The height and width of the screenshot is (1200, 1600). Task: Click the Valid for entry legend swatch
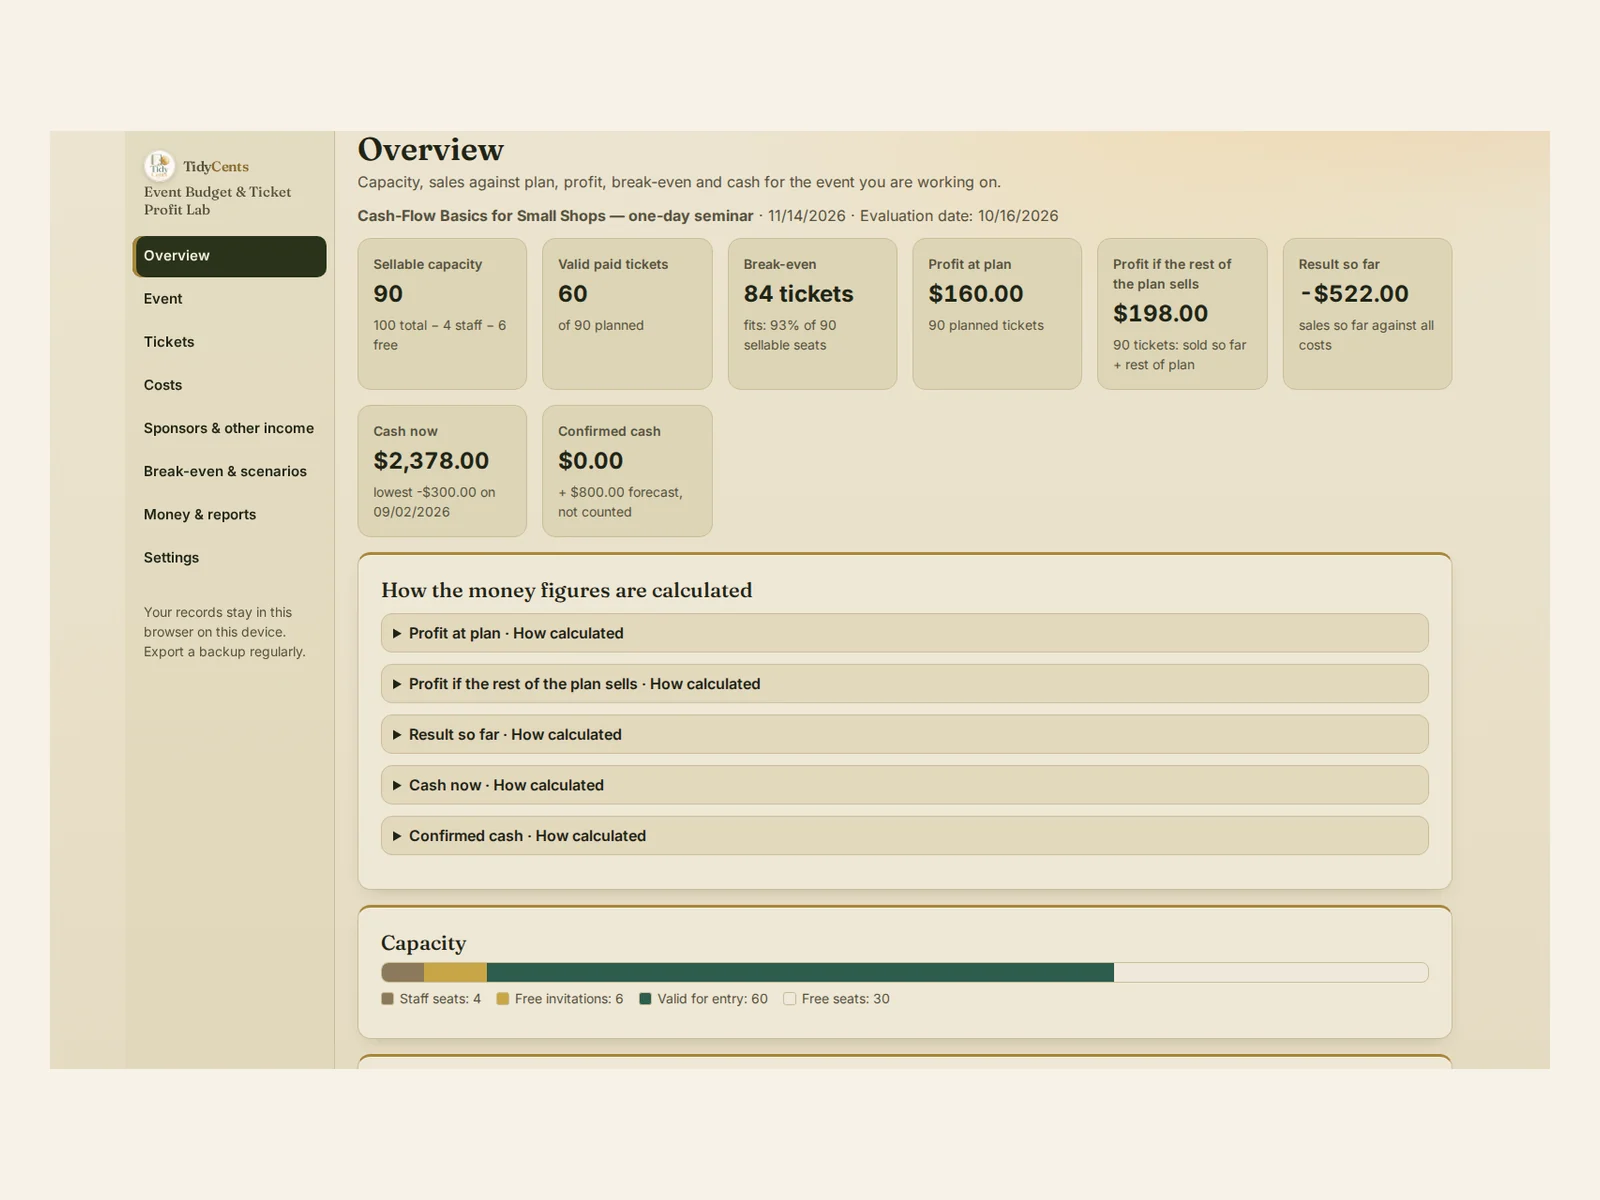pyautogui.click(x=645, y=999)
